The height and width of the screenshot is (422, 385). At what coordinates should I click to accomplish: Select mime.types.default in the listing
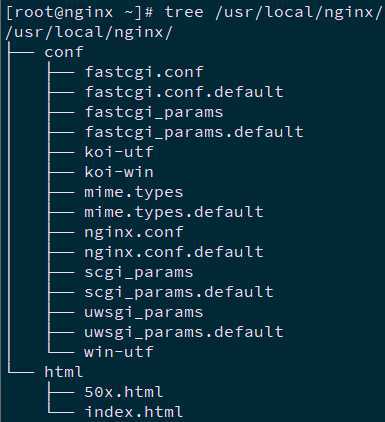pyautogui.click(x=174, y=212)
